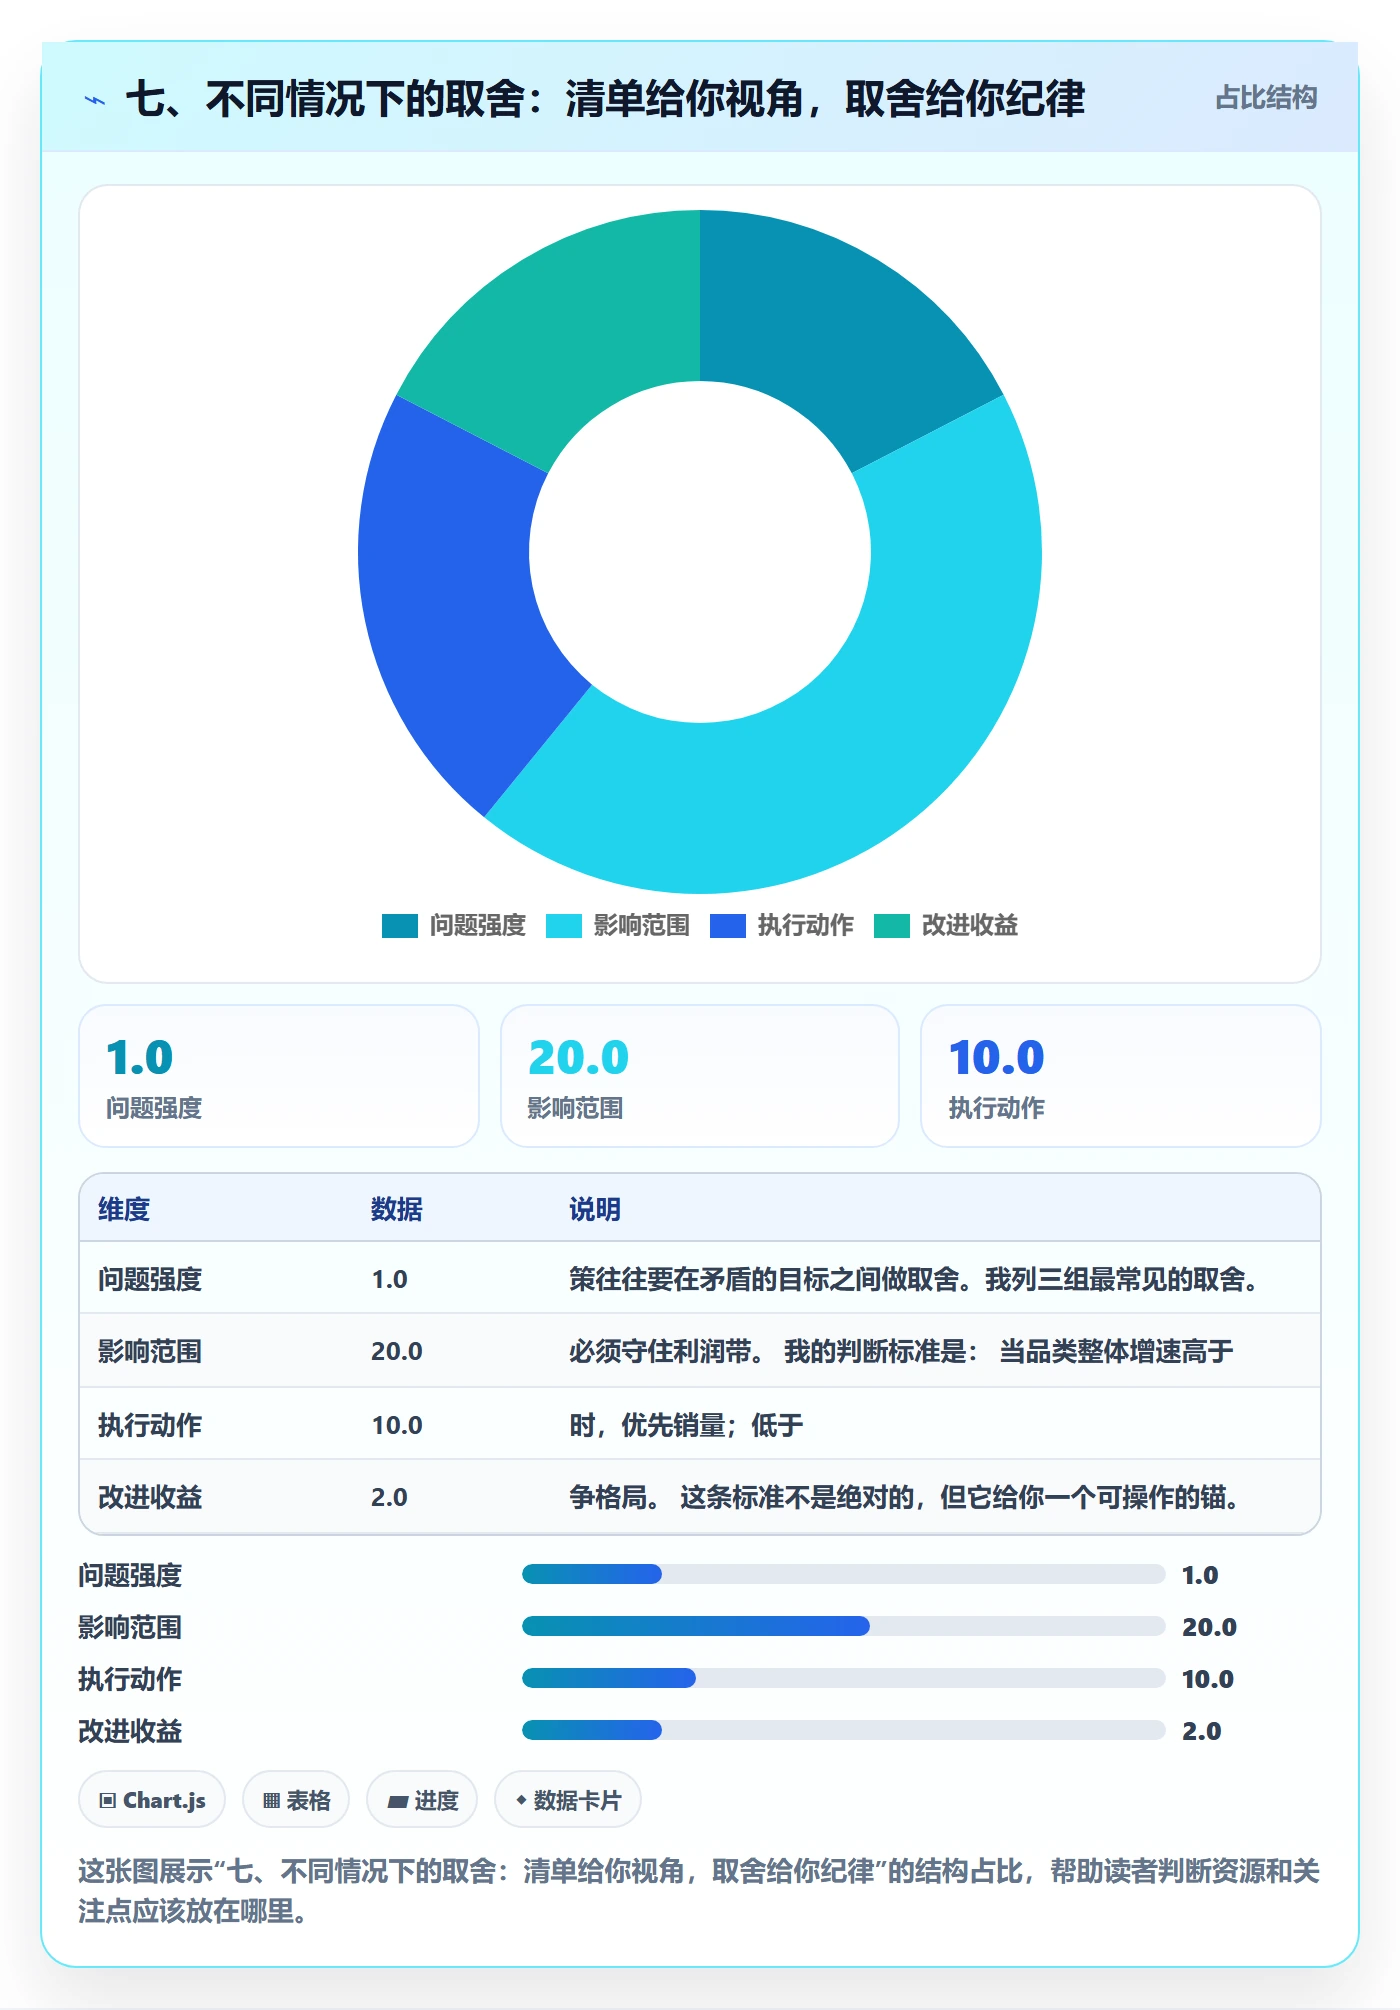Image resolution: width=1400 pixels, height=2010 pixels.
Task: Select the 影响范围 table row cell
Action: [150, 1351]
